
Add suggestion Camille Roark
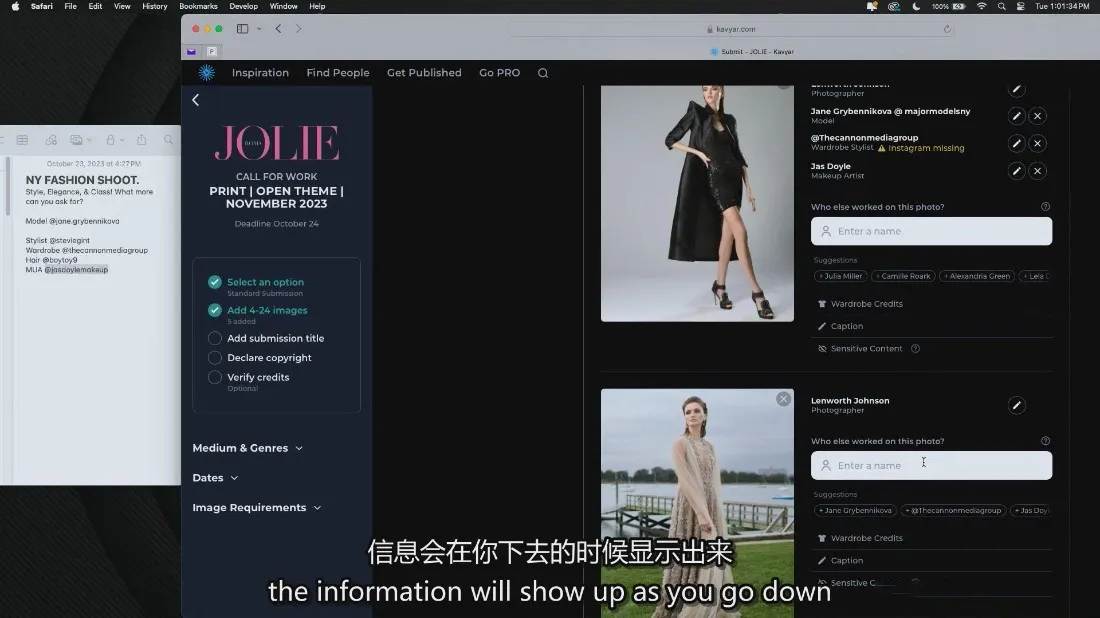[904, 276]
